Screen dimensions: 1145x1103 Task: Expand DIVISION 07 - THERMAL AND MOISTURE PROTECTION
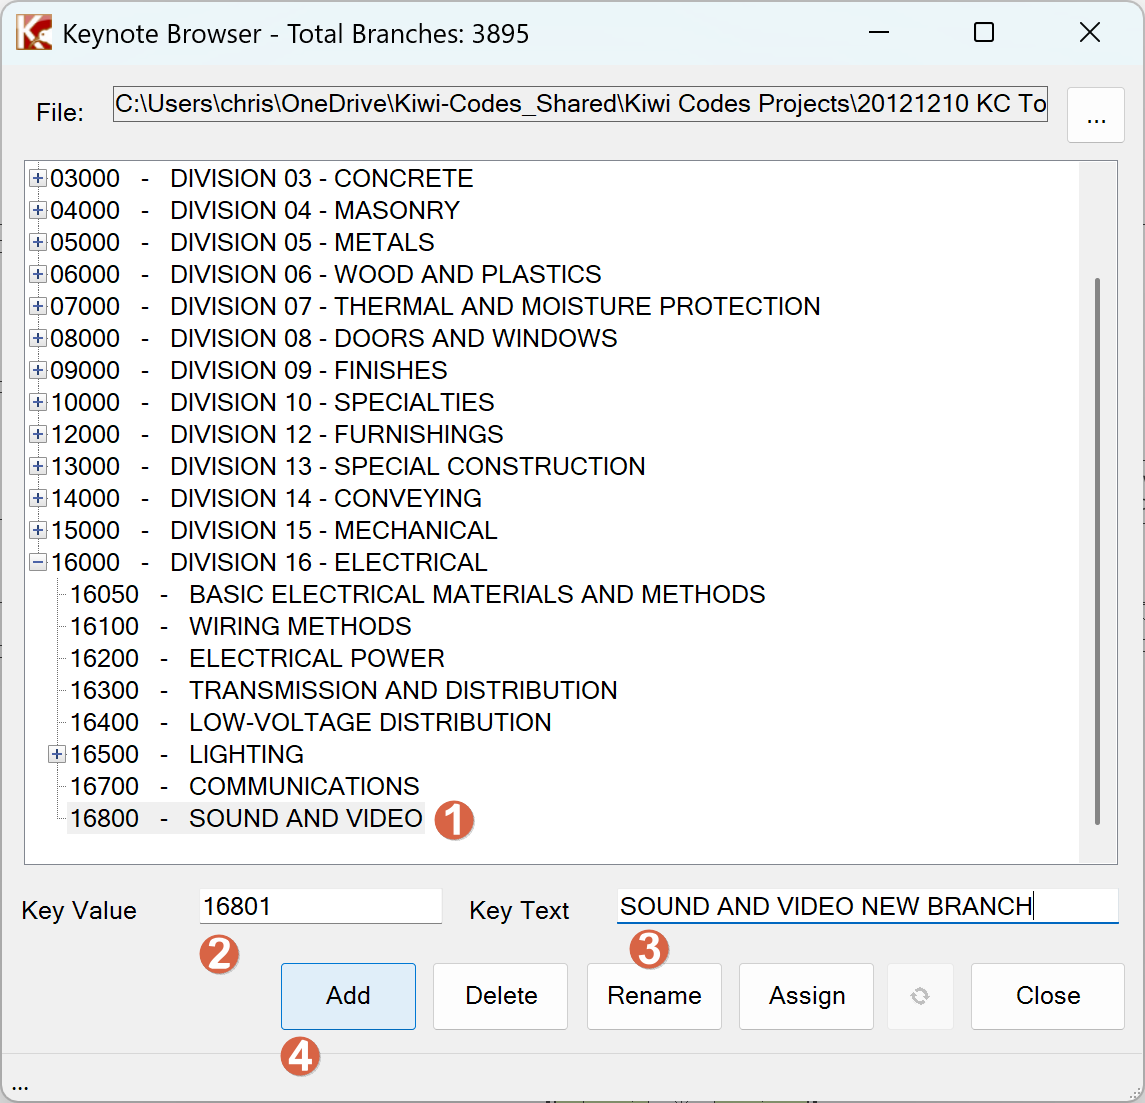(x=37, y=306)
